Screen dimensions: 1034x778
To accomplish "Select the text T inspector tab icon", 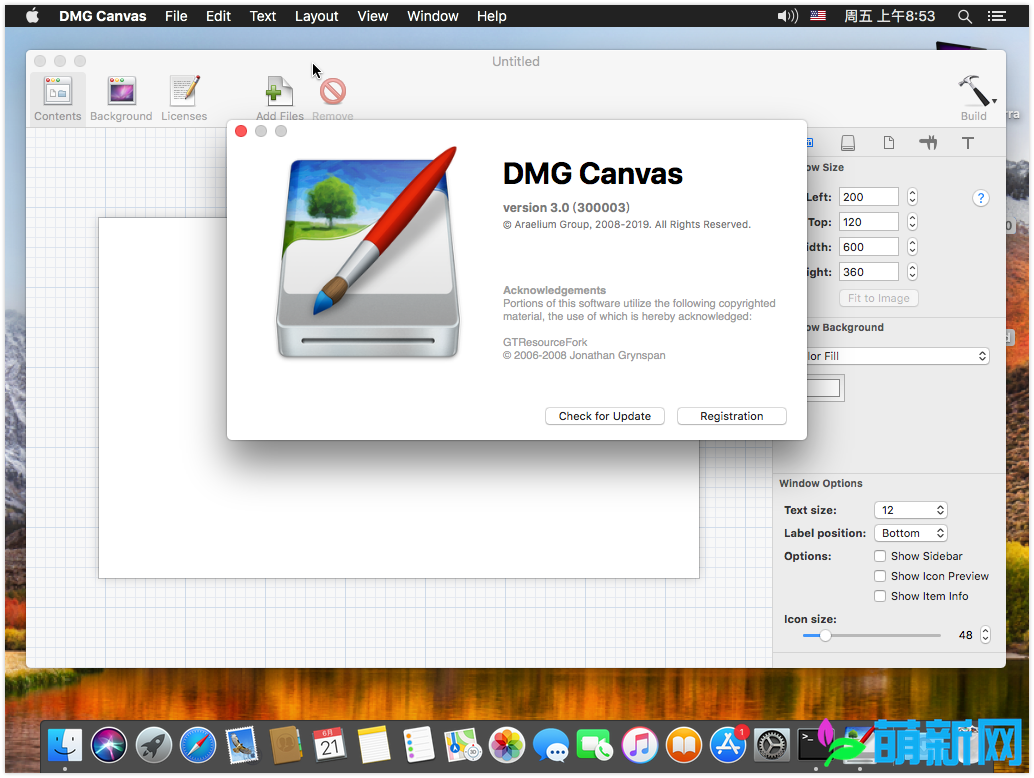I will pyautogui.click(x=967, y=142).
